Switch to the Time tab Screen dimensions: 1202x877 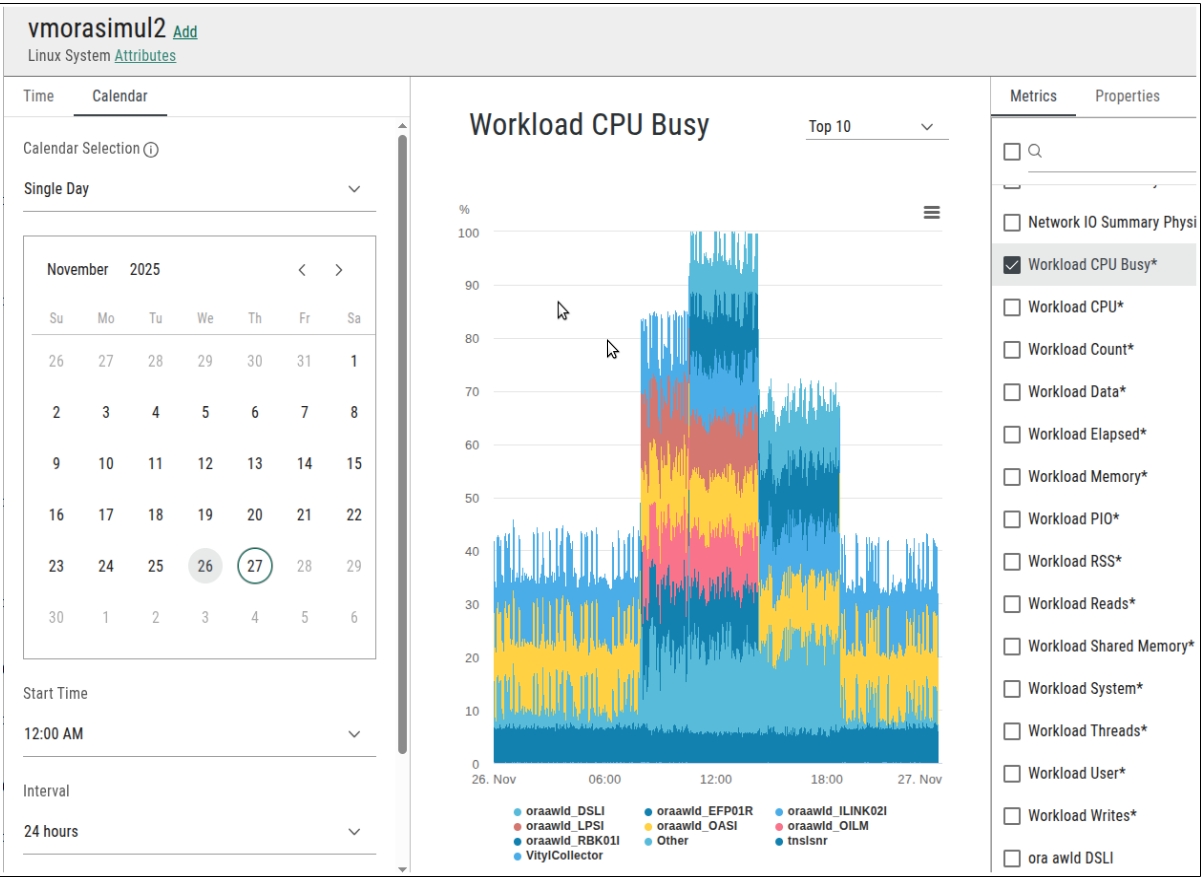39,96
